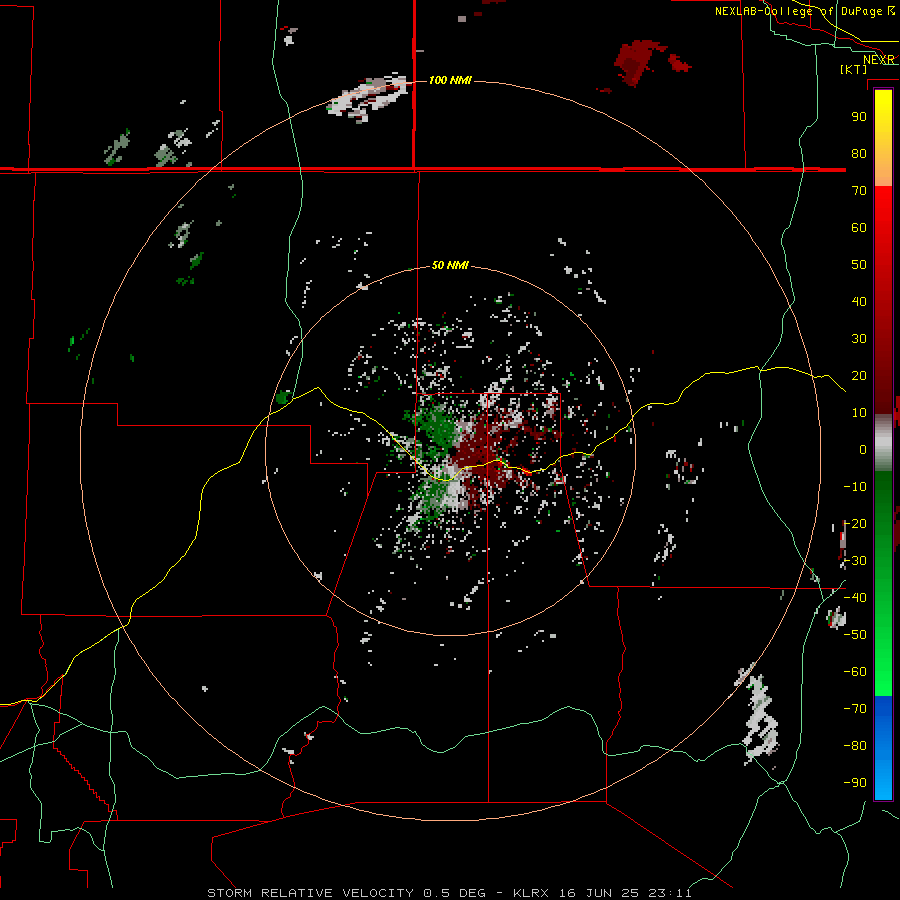Click the positive "40" scale value
The image size is (900, 900).
[x=859, y=301]
